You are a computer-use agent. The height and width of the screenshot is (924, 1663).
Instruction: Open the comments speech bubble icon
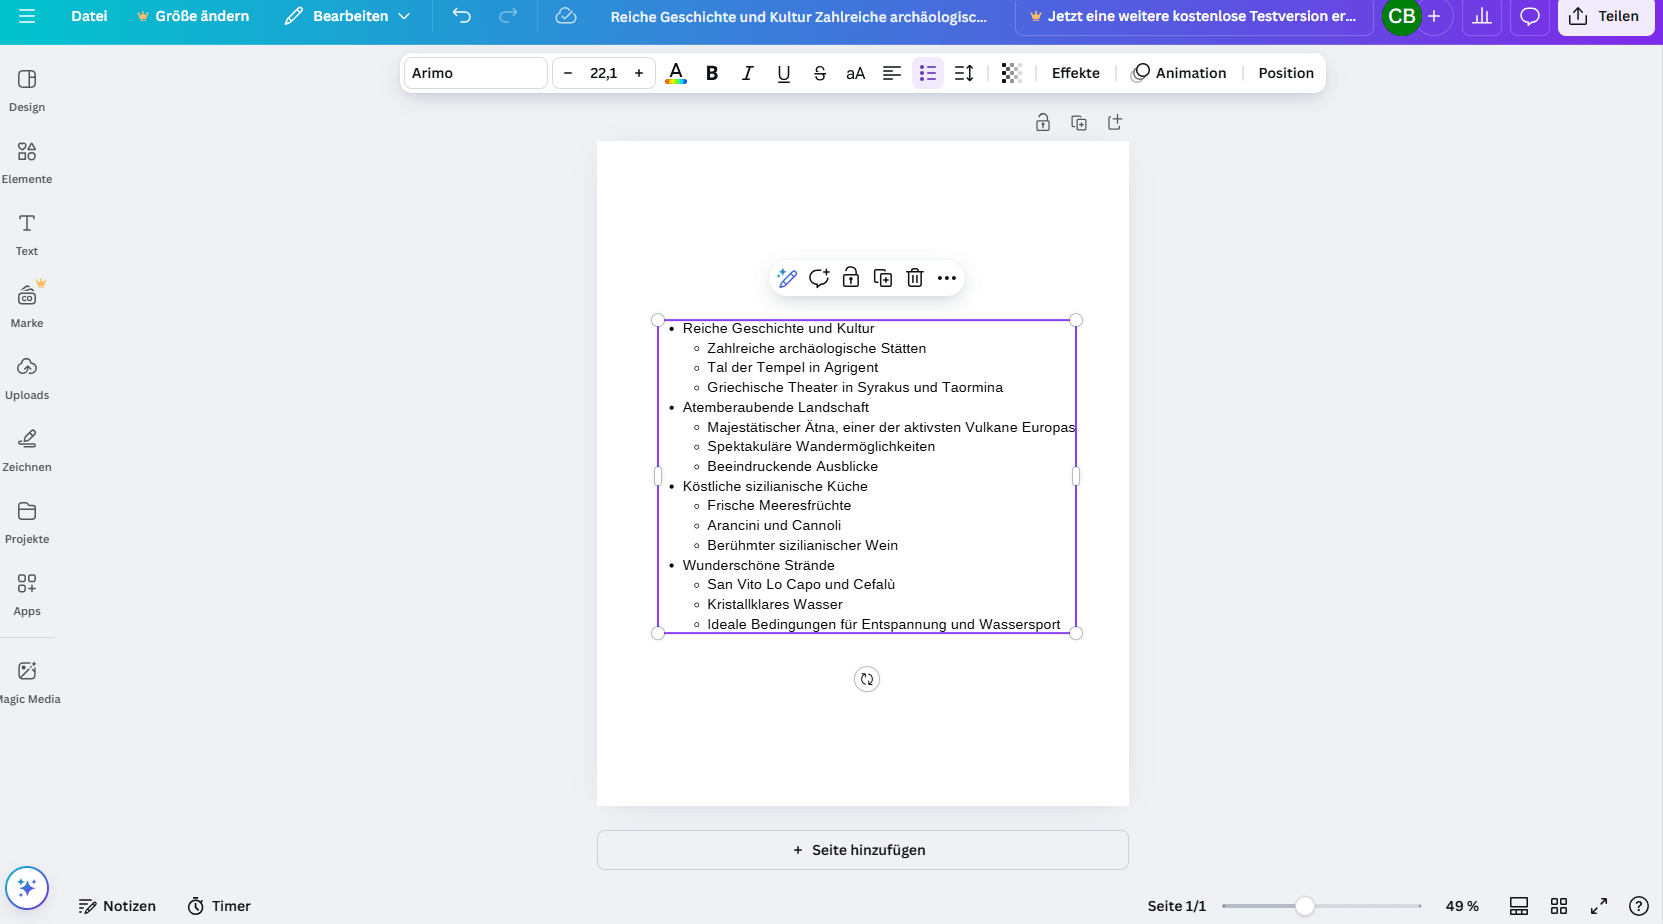pyautogui.click(x=1529, y=16)
